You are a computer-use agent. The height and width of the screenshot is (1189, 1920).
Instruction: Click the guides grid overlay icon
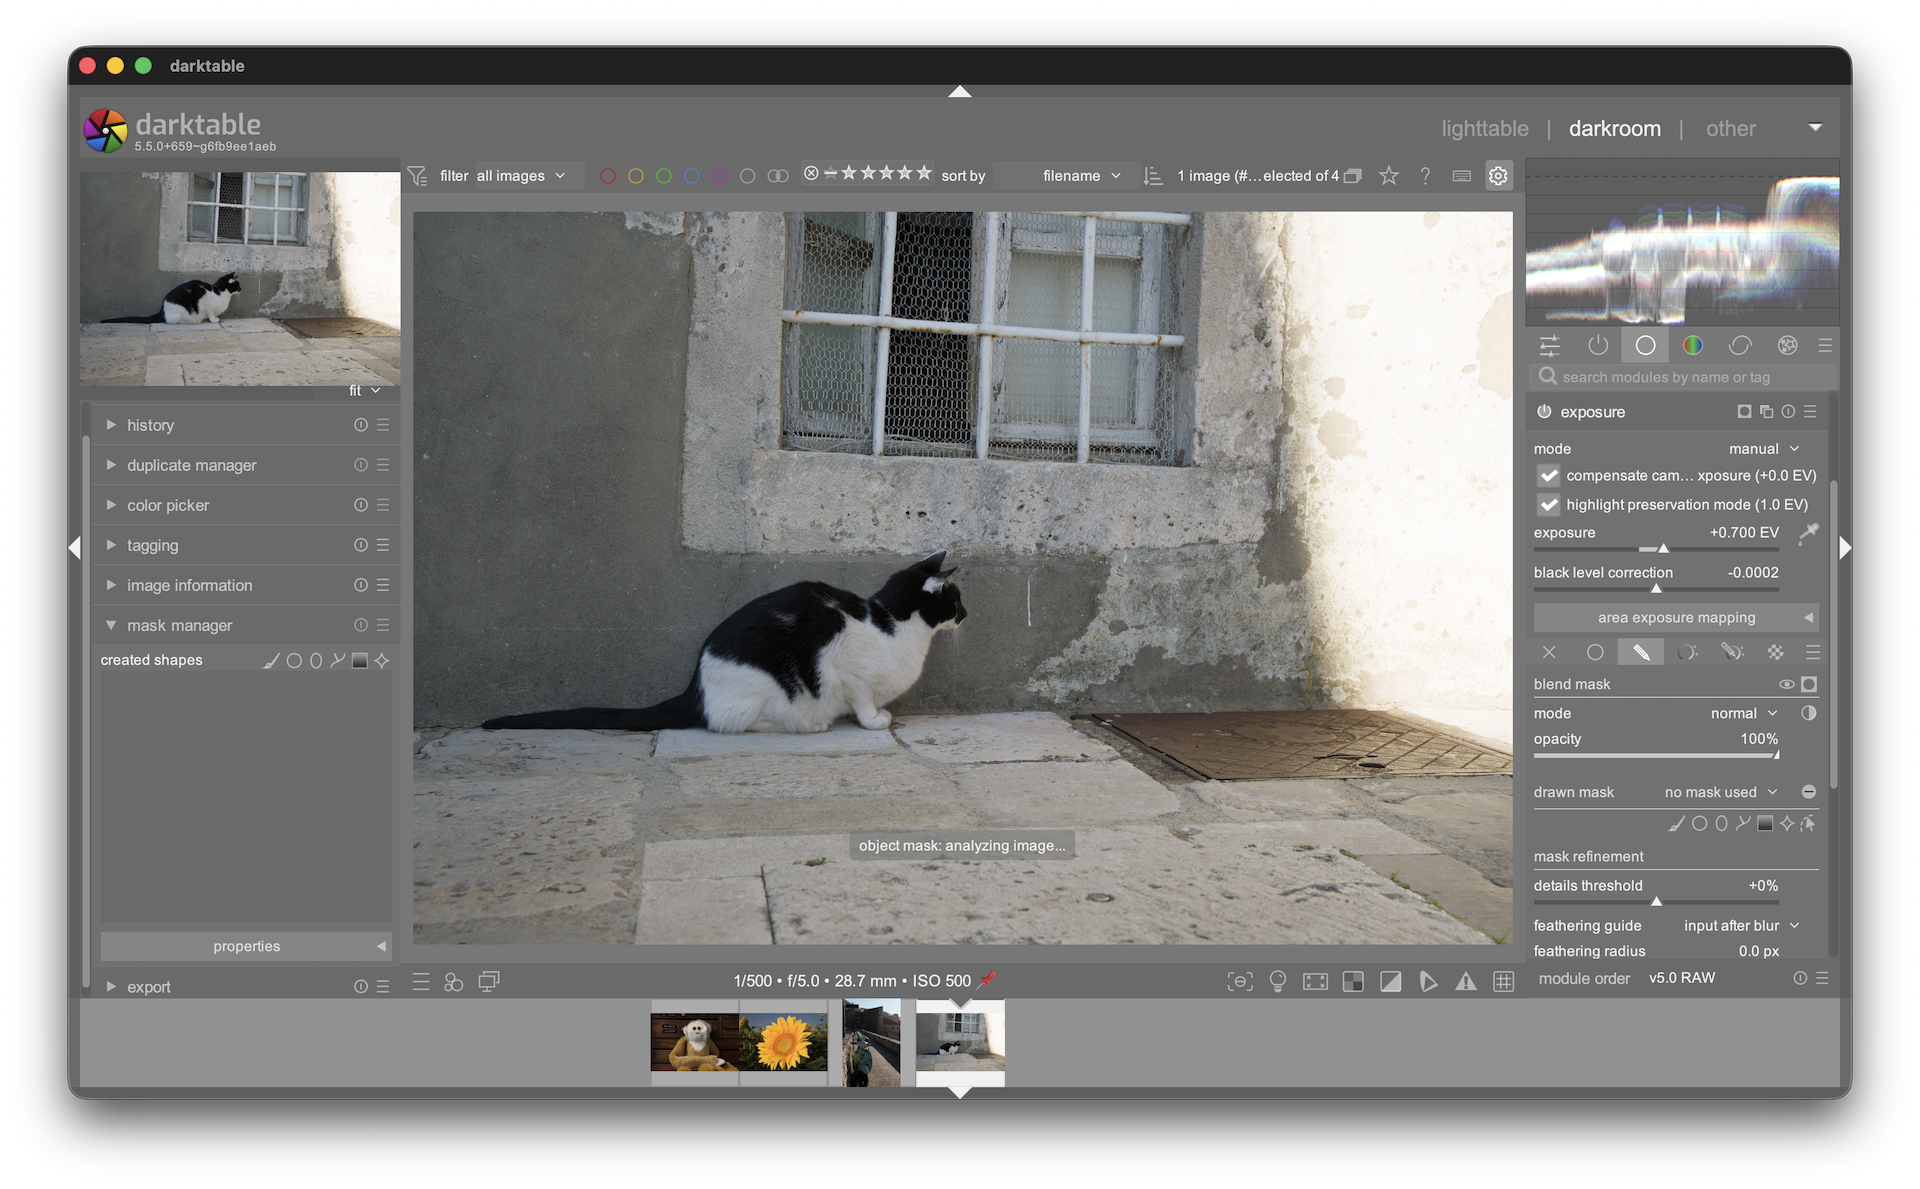(x=1503, y=981)
